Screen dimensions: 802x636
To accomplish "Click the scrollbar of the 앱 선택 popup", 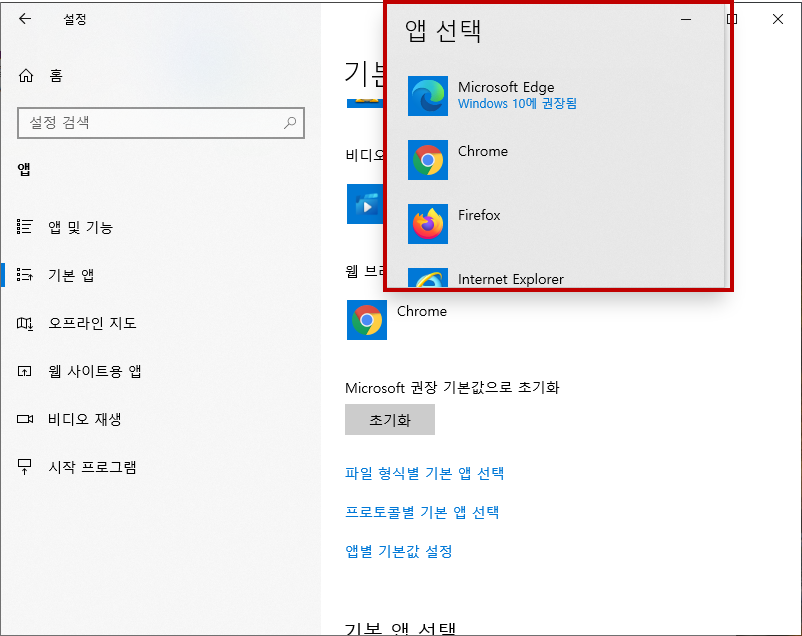I will pyautogui.click(x=727, y=148).
